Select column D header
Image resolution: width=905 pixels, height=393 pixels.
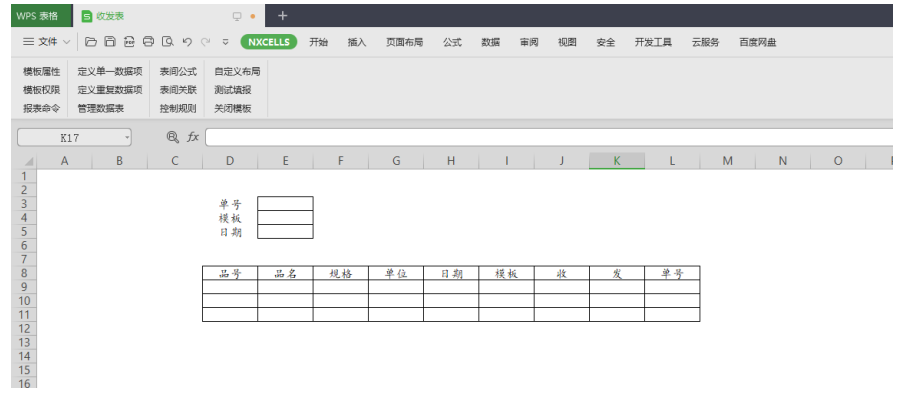230,162
